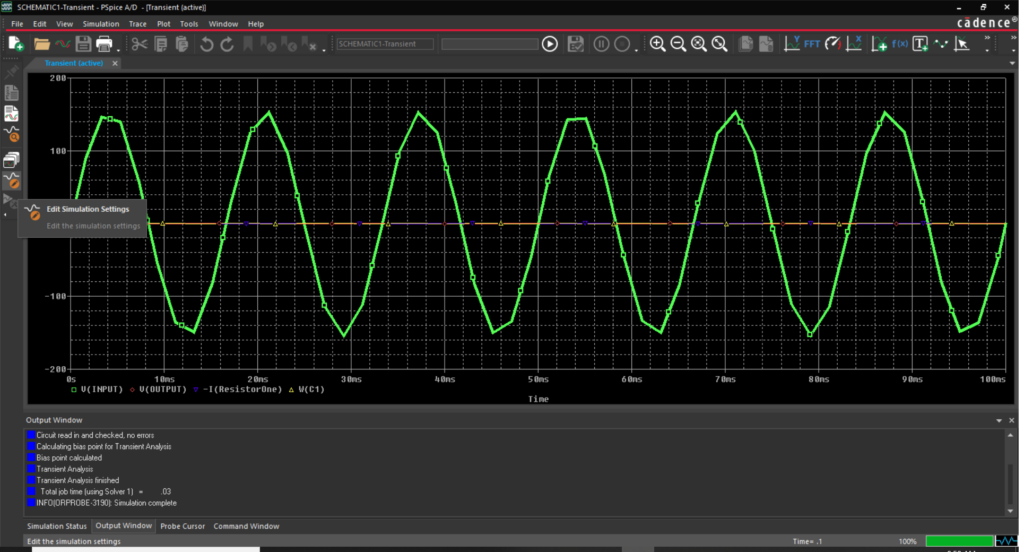The width and height of the screenshot is (1024, 552).
Task: Open the File menu
Action: (17, 24)
